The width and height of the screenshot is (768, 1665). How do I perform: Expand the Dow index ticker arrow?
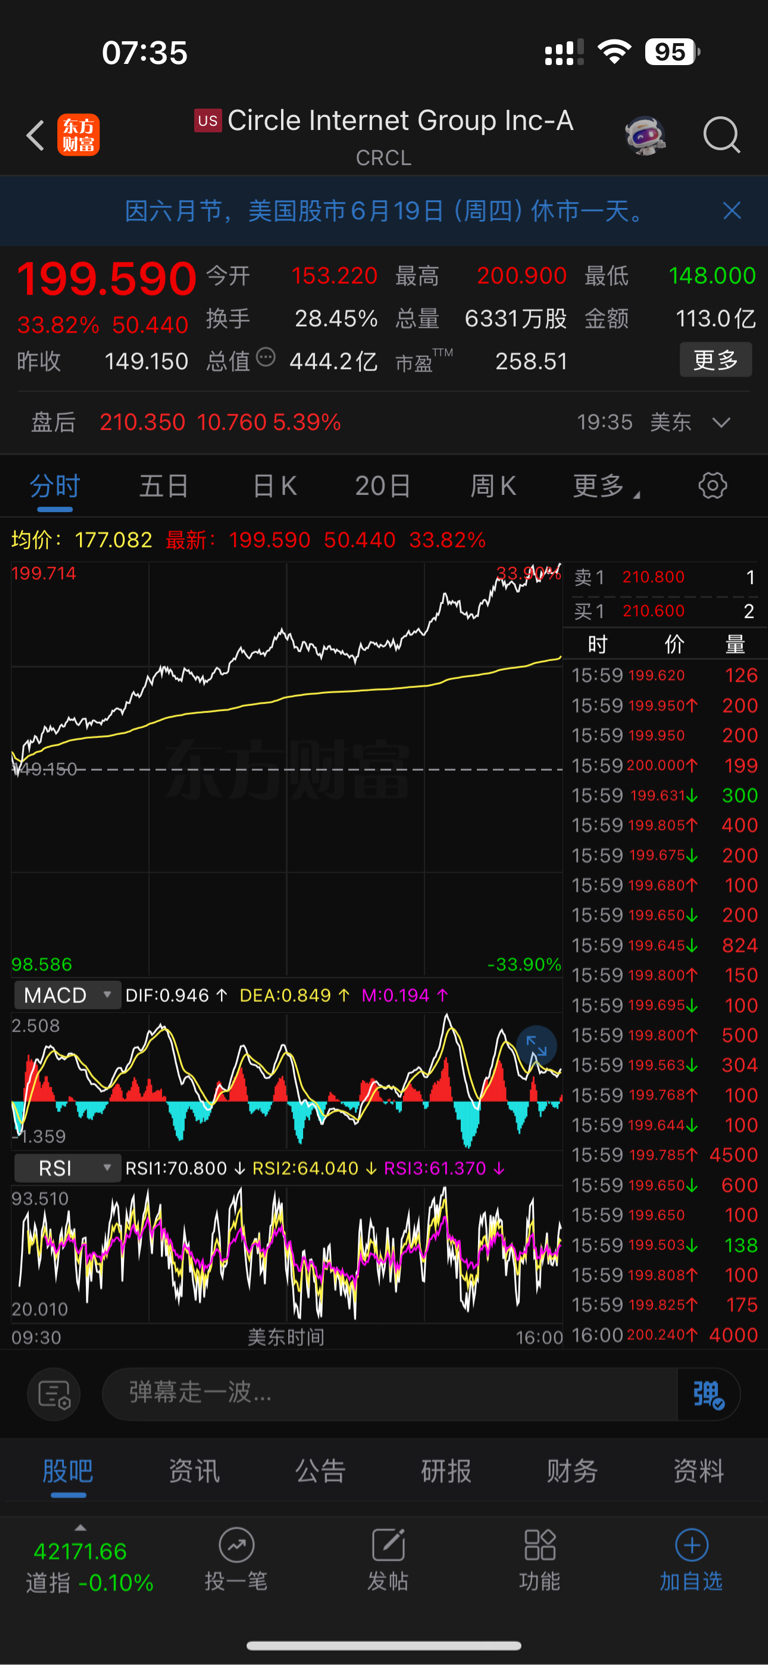(80, 1527)
